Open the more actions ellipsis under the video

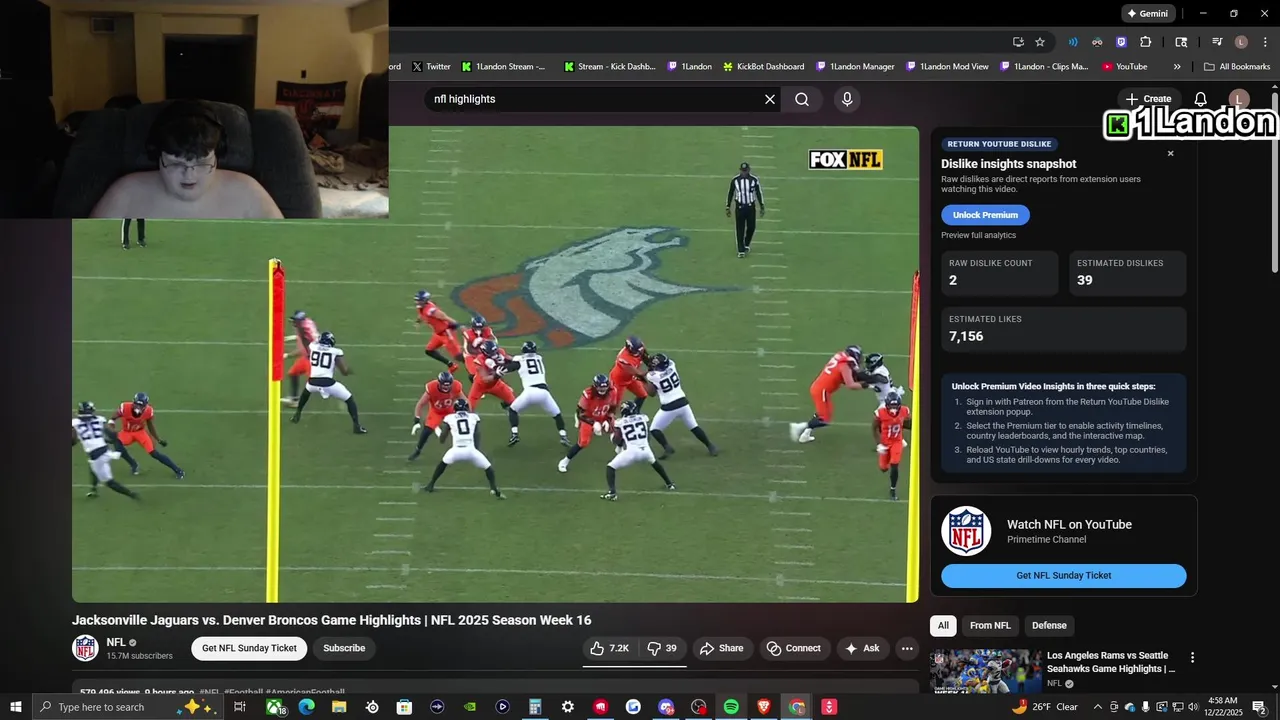tap(907, 648)
